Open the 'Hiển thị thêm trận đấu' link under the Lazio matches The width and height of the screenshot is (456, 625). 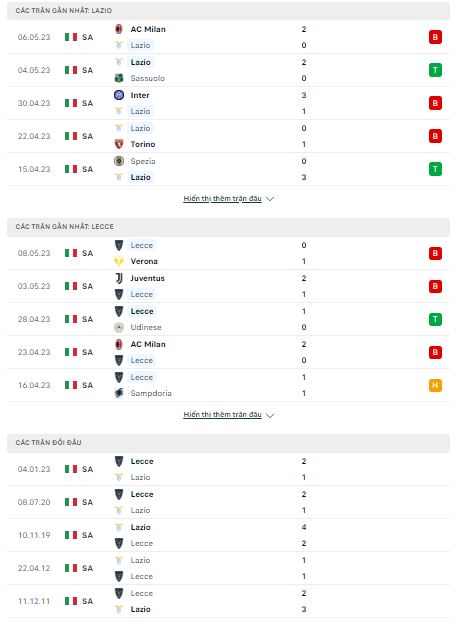[222, 199]
